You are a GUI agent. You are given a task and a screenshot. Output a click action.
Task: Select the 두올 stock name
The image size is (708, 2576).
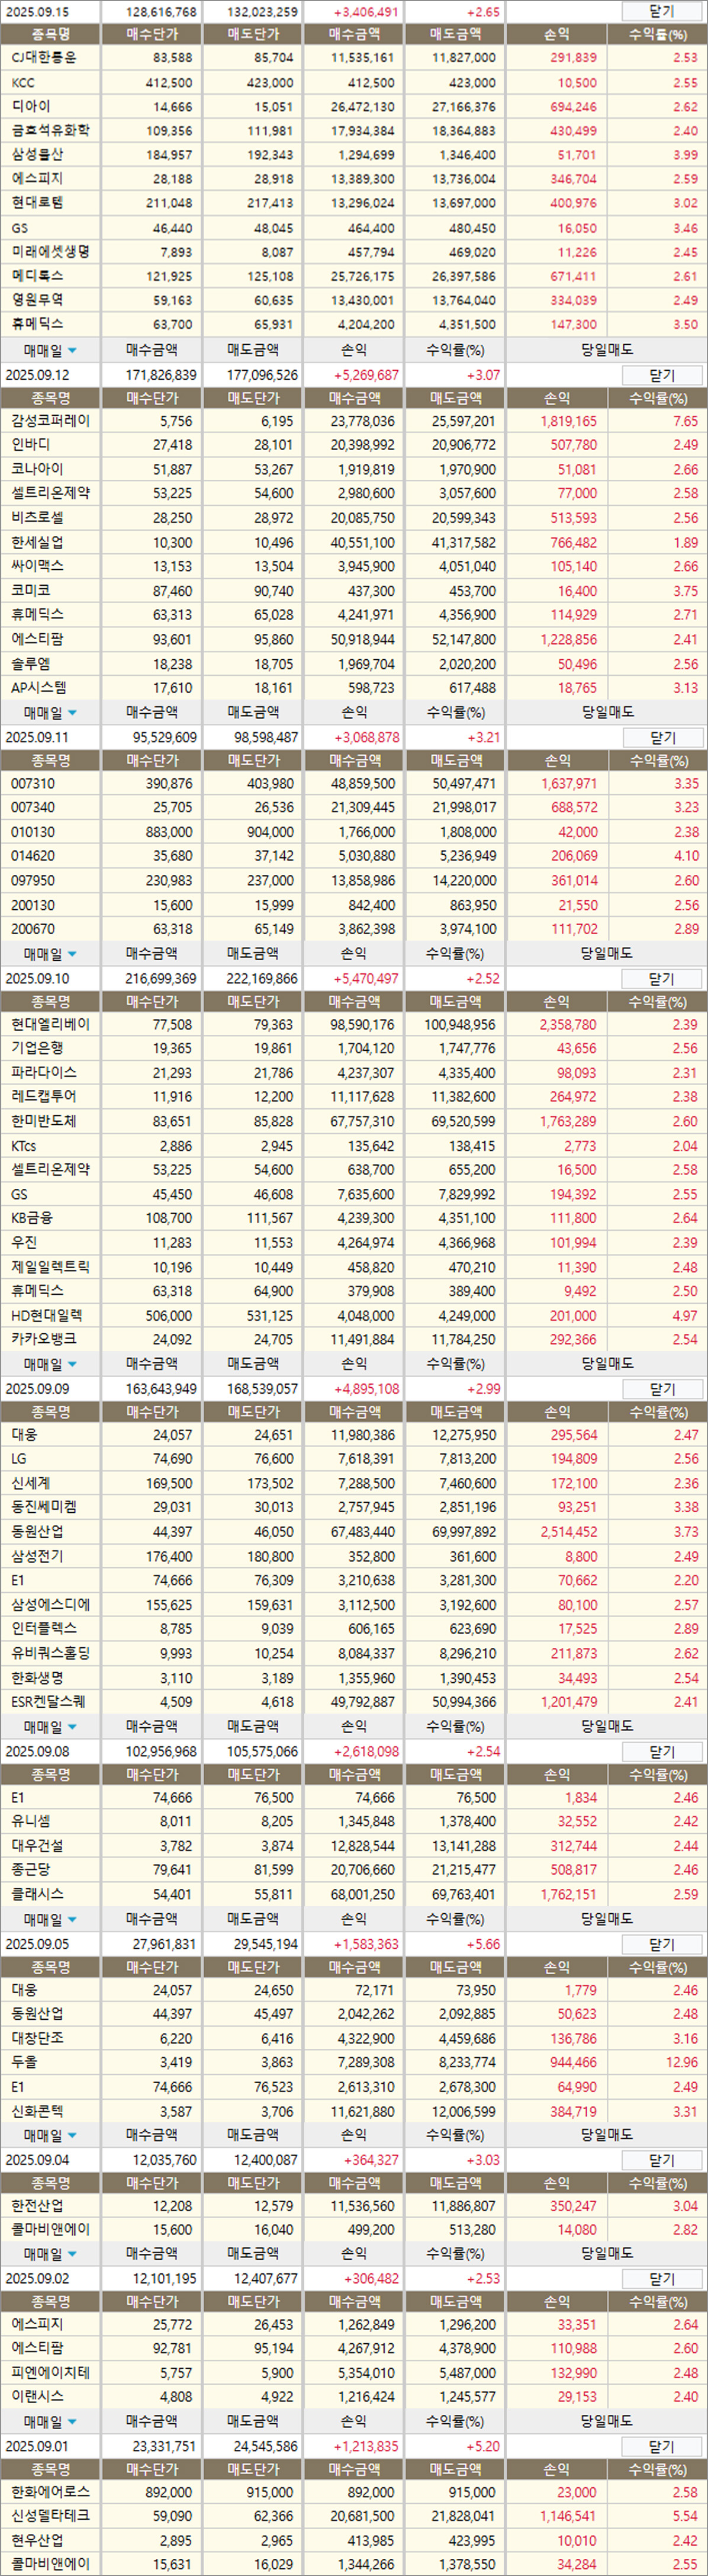(x=24, y=2063)
